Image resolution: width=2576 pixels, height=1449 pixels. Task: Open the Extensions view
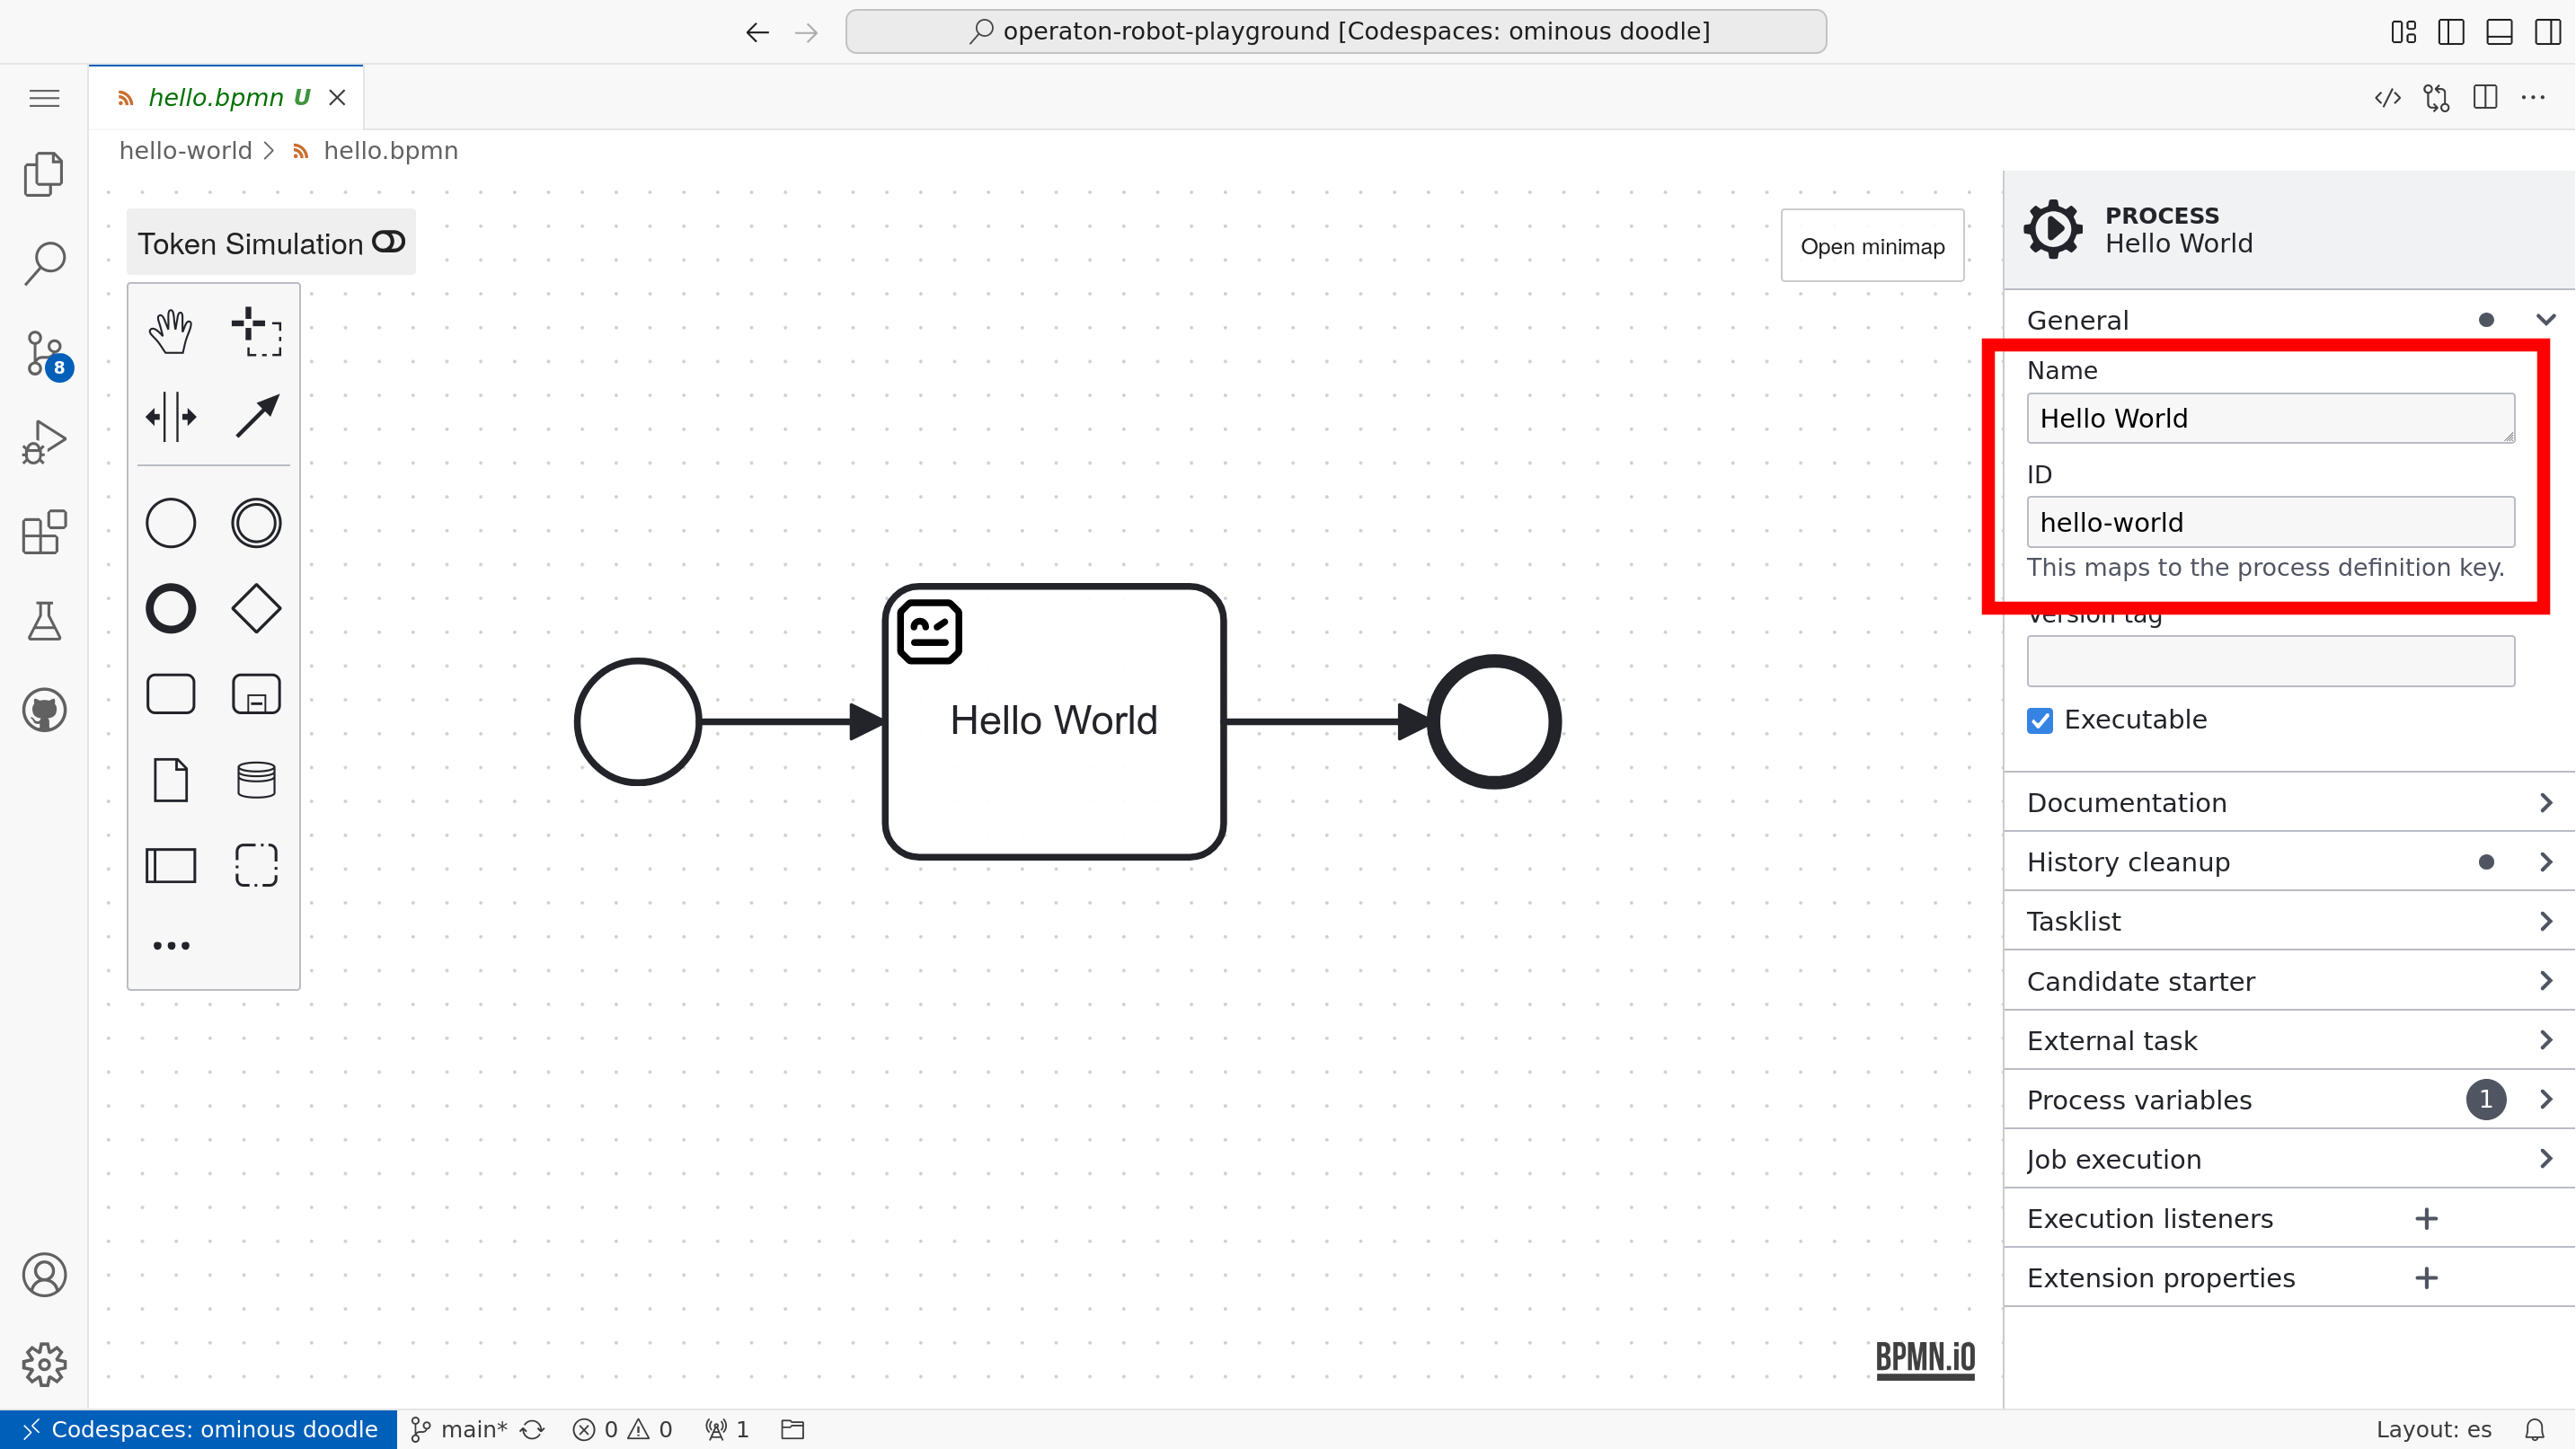(x=44, y=532)
